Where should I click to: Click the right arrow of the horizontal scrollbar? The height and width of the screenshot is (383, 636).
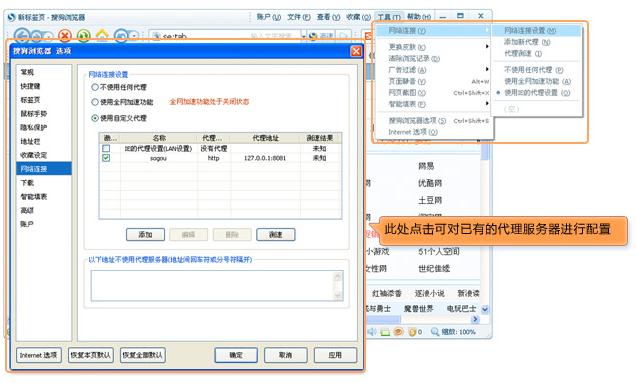[475, 320]
